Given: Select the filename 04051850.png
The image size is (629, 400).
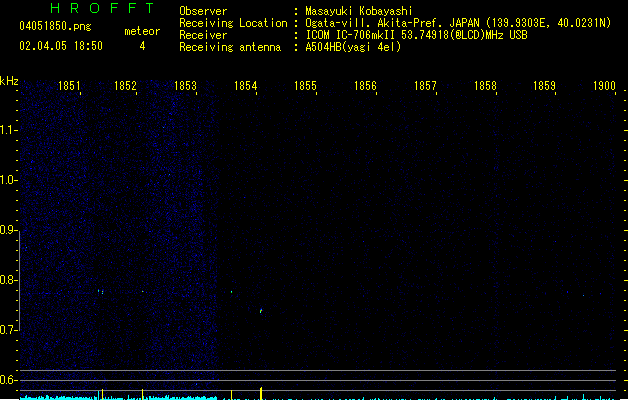Looking at the screenshot, I should tap(55, 26).
